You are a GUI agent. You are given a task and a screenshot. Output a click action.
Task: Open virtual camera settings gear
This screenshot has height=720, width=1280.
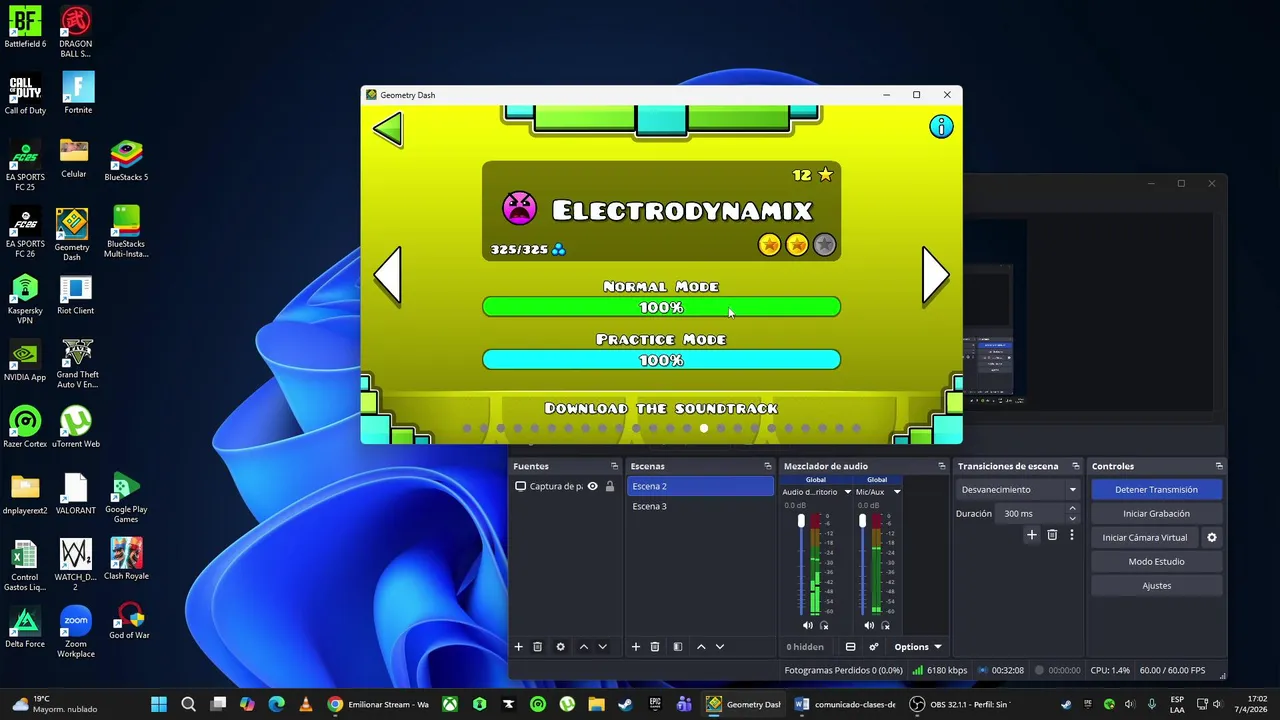click(1212, 538)
